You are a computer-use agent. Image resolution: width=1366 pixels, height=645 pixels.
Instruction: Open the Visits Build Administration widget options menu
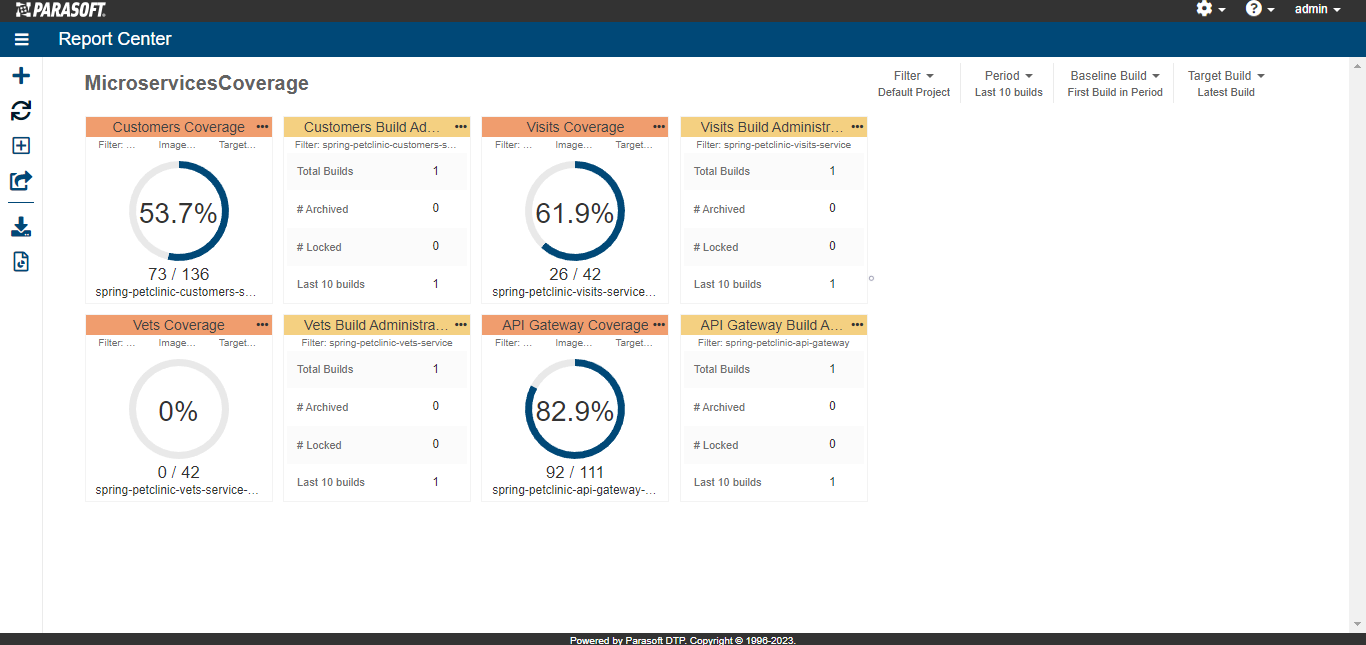coord(858,127)
